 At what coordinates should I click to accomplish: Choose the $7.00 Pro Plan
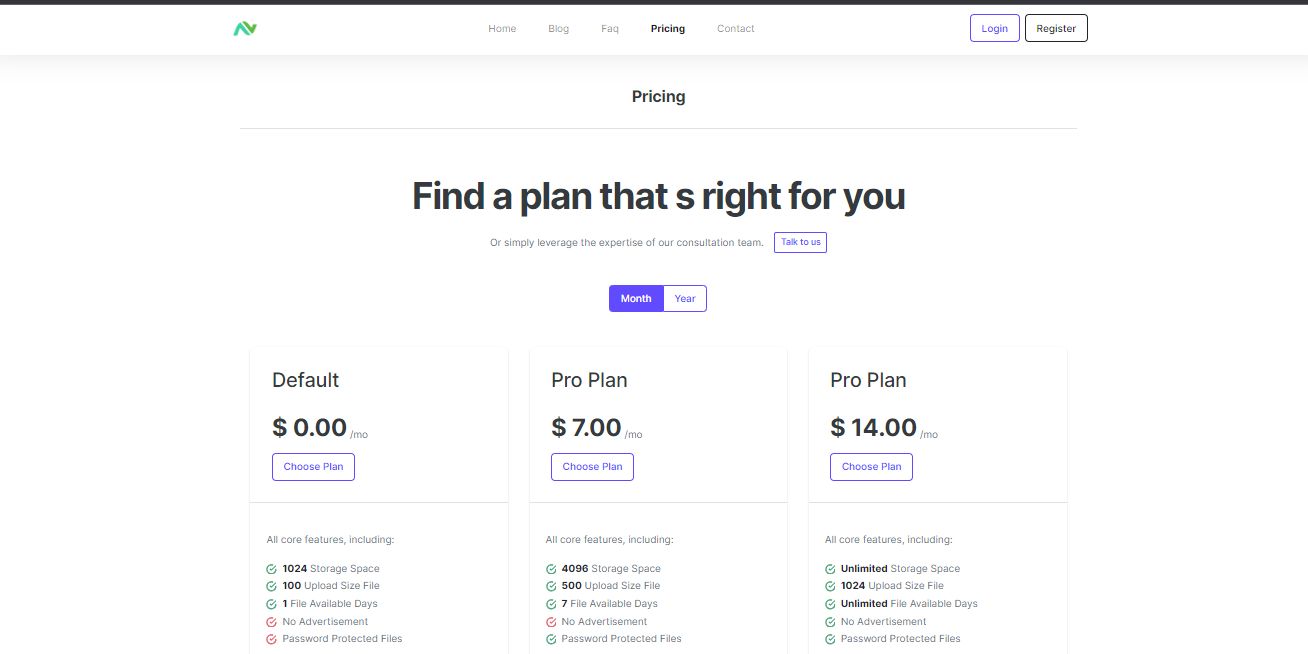(x=592, y=467)
